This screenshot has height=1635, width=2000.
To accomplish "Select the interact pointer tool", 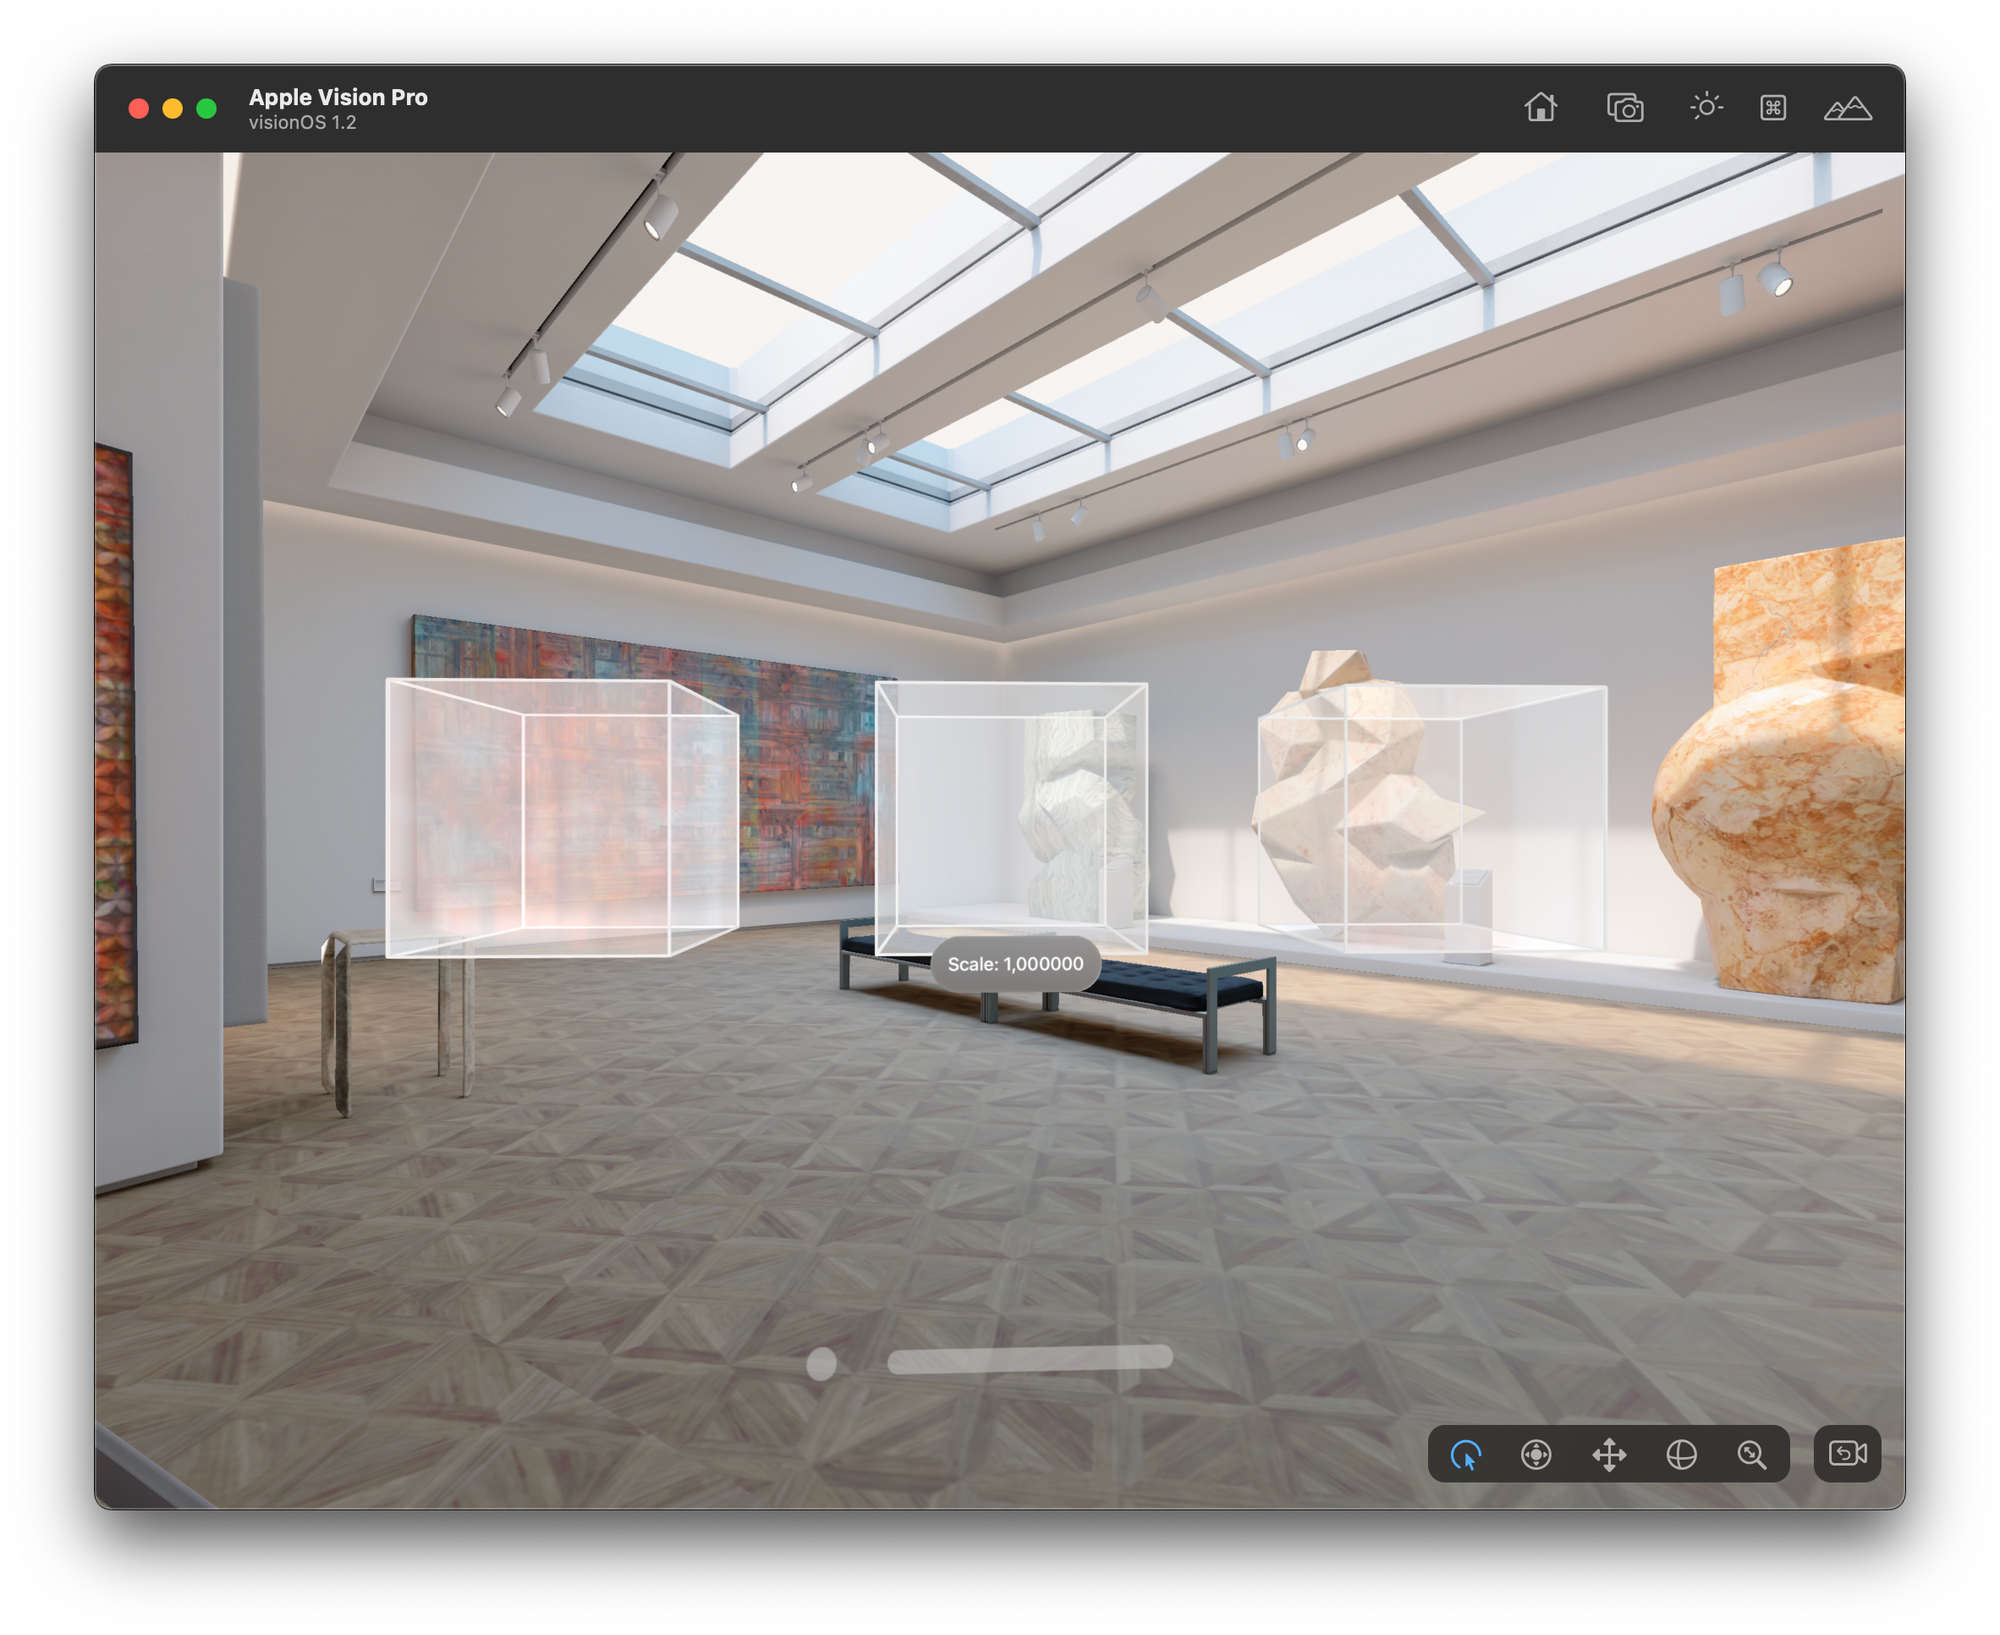I will [1465, 1454].
